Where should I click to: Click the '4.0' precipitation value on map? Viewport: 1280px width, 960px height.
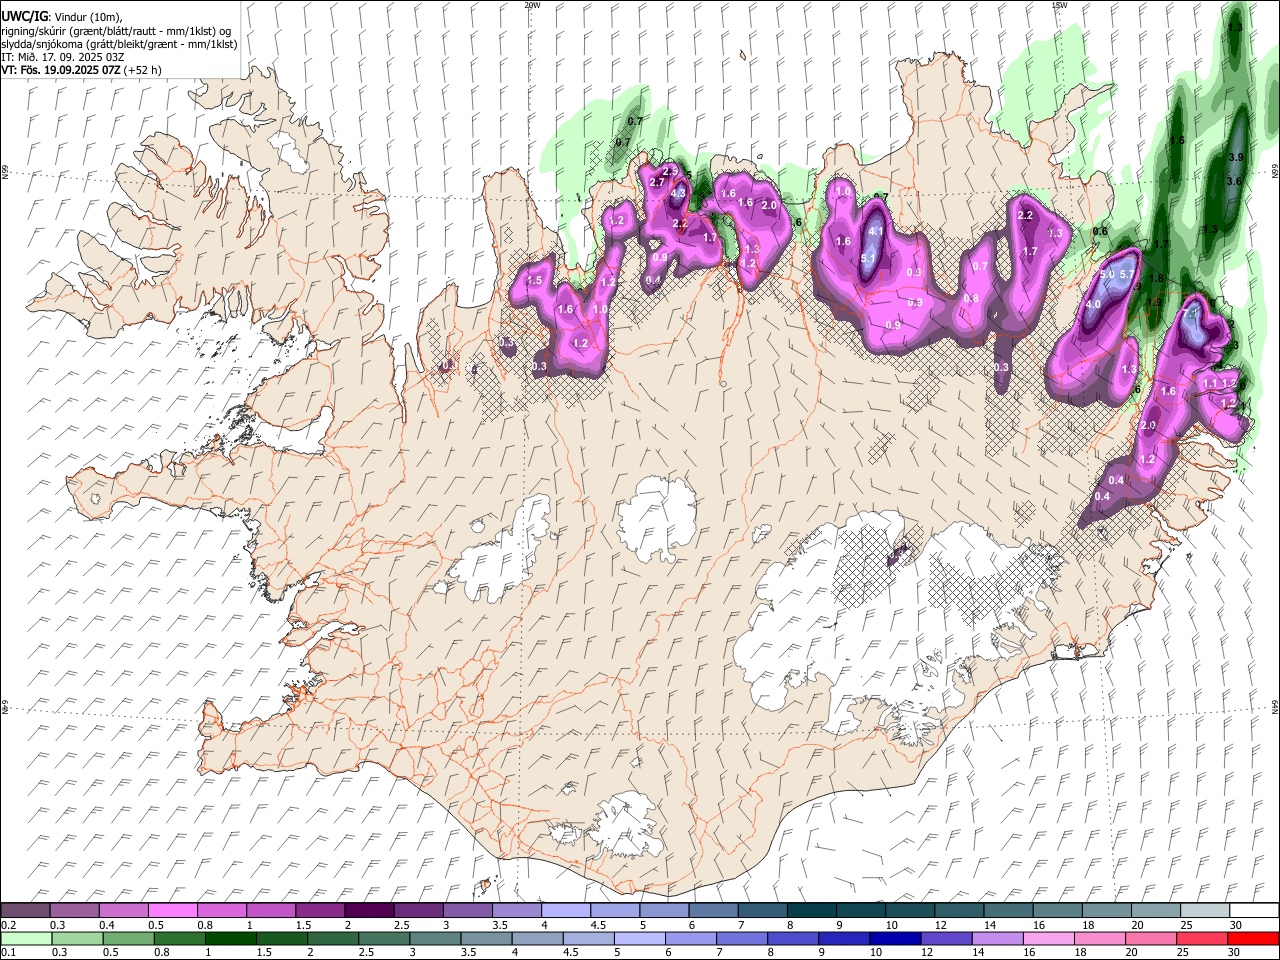[x=1093, y=304]
